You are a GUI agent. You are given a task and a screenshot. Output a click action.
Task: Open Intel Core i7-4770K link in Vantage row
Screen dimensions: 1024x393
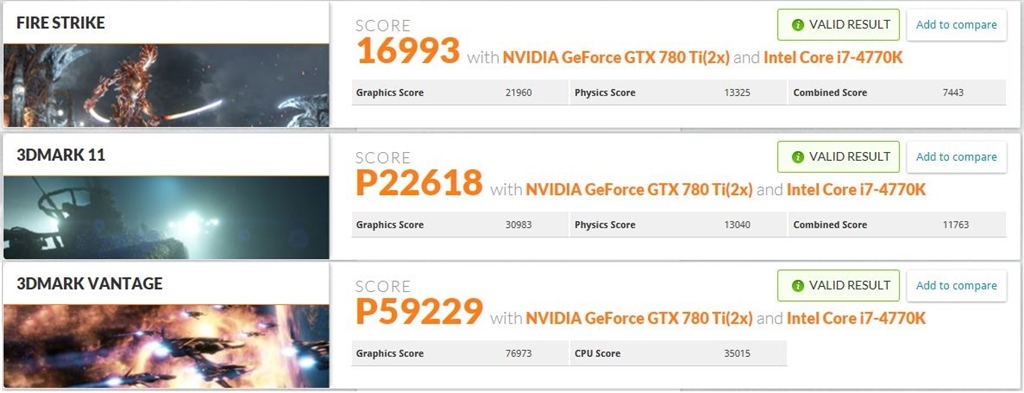tap(856, 319)
